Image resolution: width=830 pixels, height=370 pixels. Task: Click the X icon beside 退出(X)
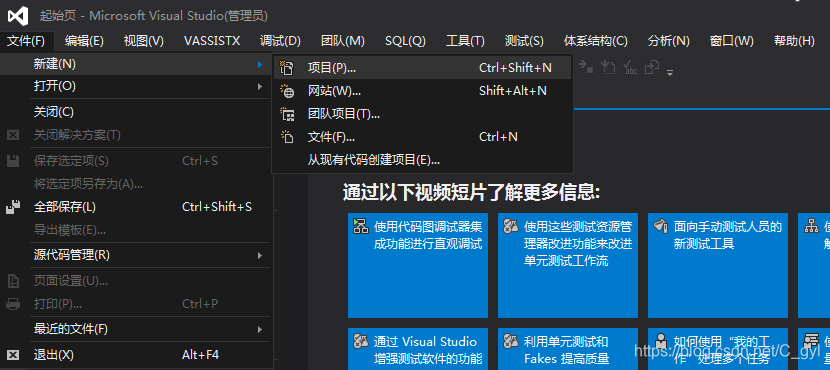point(13,355)
